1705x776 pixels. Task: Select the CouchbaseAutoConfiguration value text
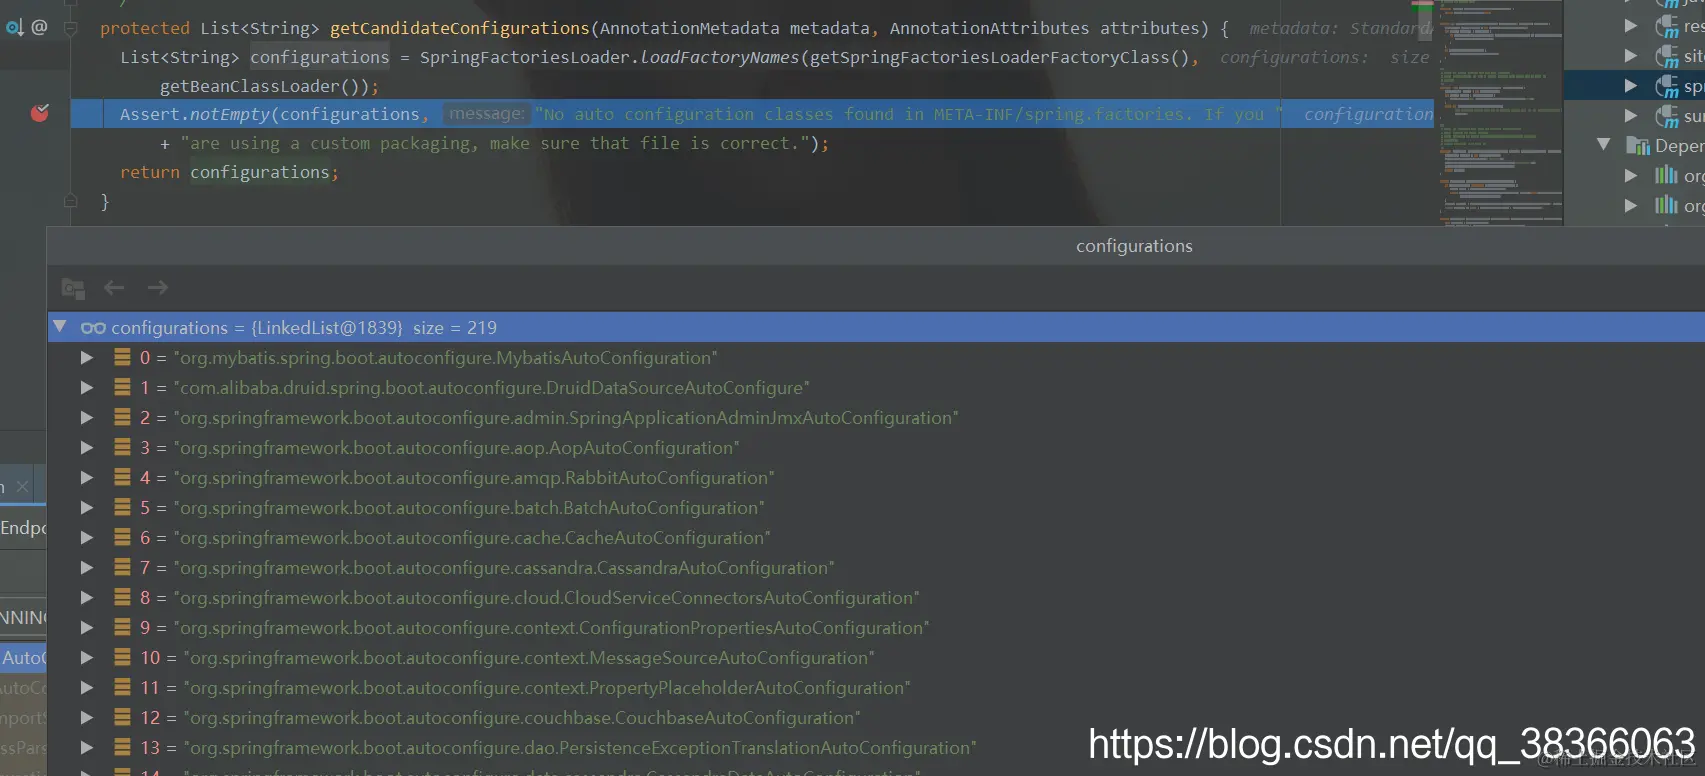522,718
